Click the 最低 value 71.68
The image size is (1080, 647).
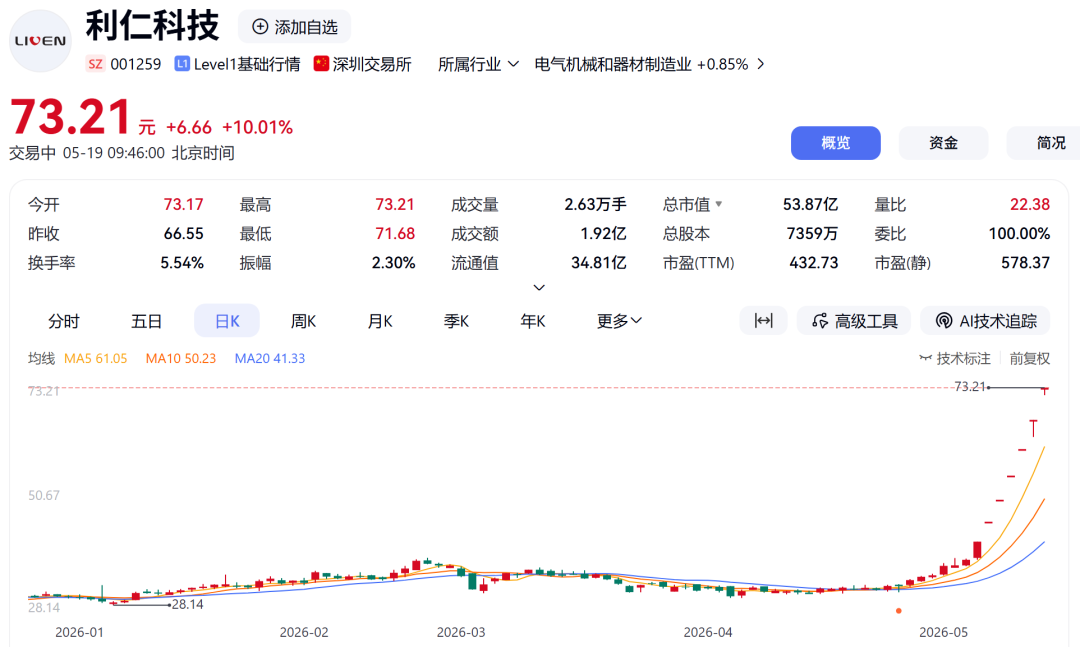coord(395,234)
